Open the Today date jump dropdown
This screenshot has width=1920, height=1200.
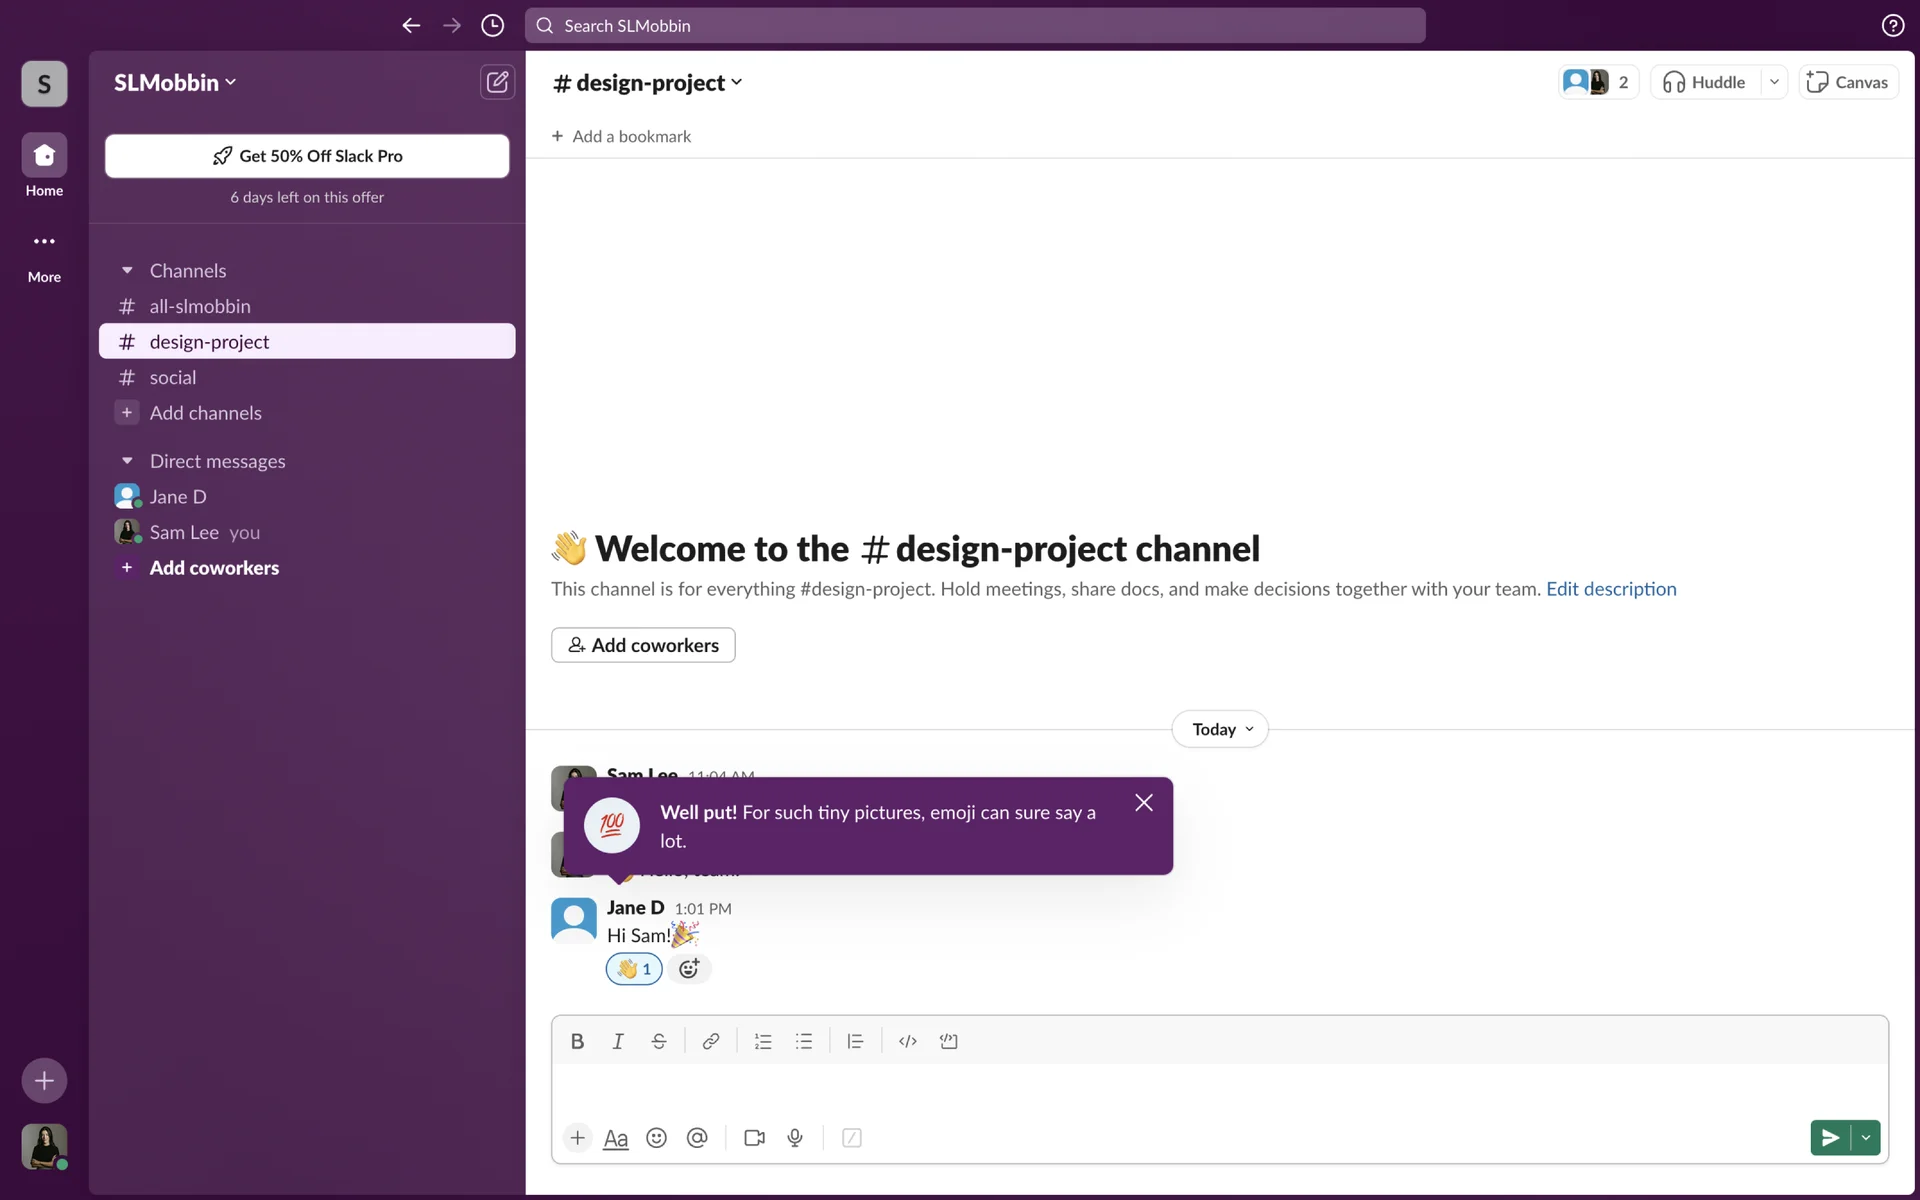click(1220, 729)
